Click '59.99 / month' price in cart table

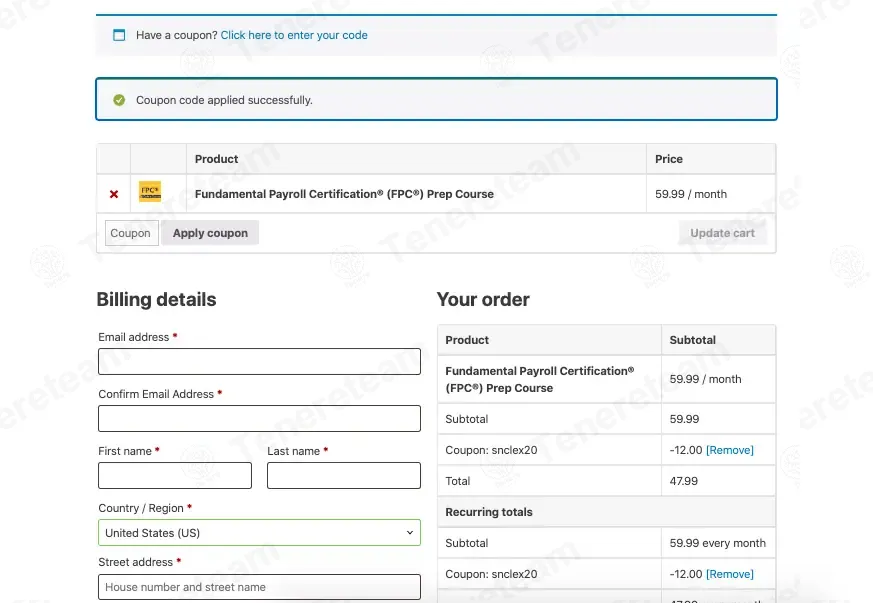[691, 194]
